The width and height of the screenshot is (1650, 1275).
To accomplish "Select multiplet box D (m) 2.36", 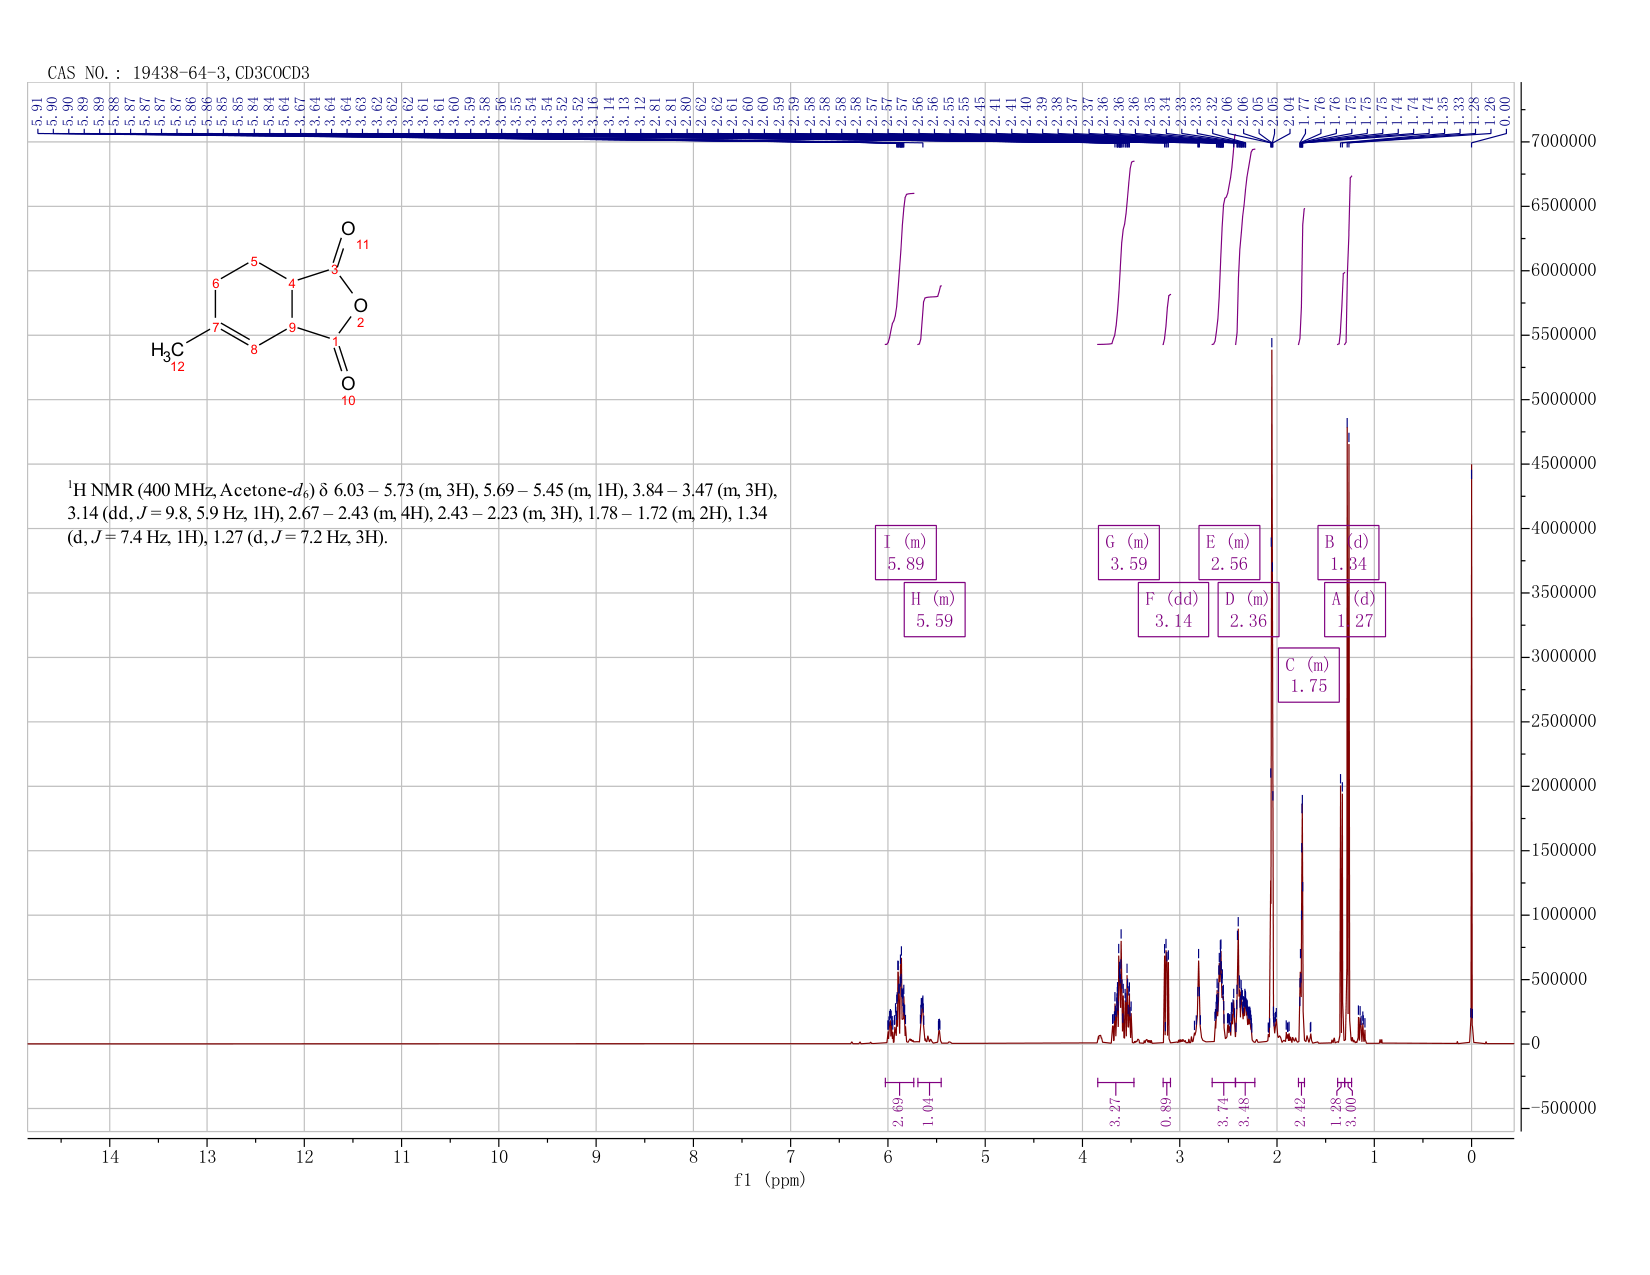I will [1248, 609].
